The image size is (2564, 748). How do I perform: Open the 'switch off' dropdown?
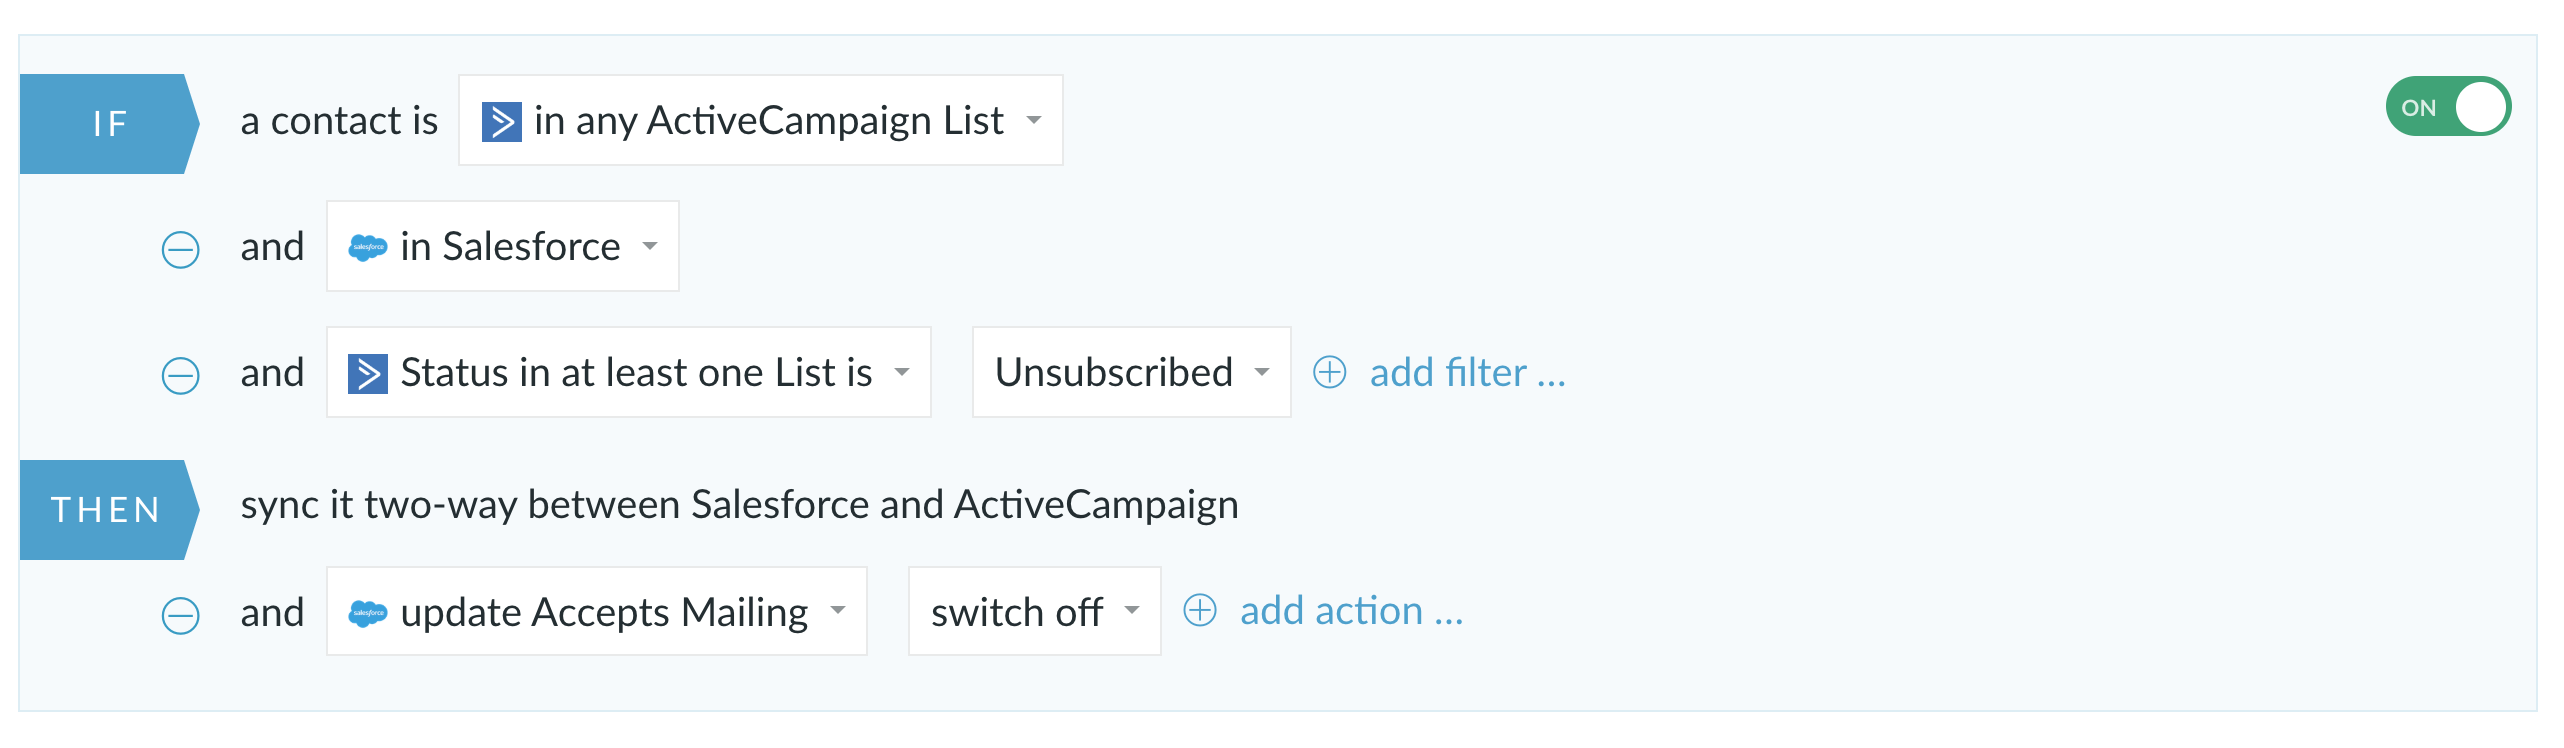(1035, 611)
